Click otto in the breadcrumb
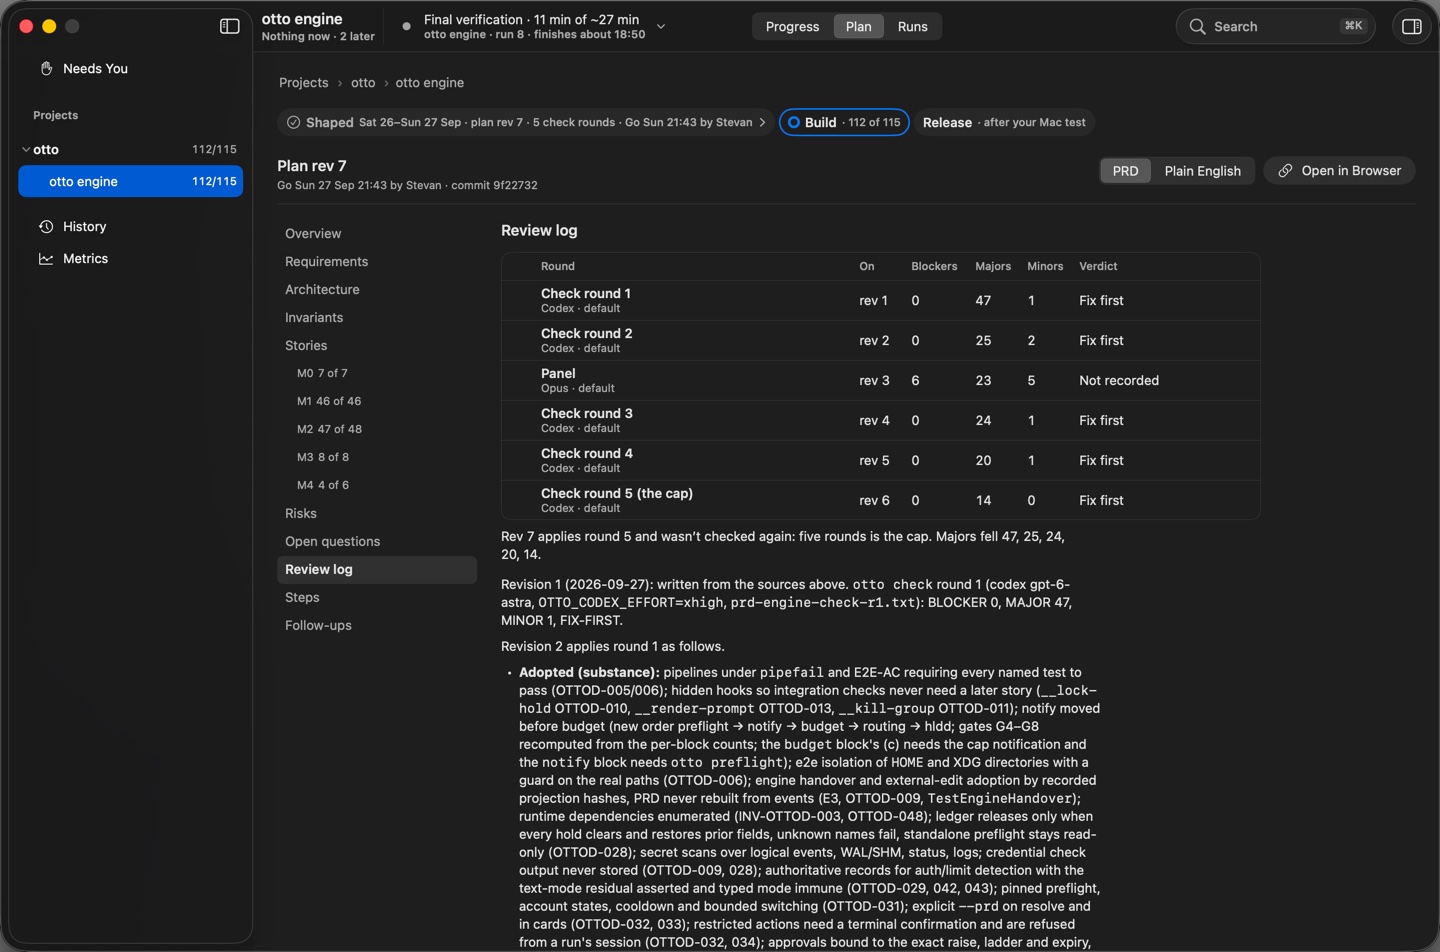This screenshot has width=1440, height=952. click(363, 83)
